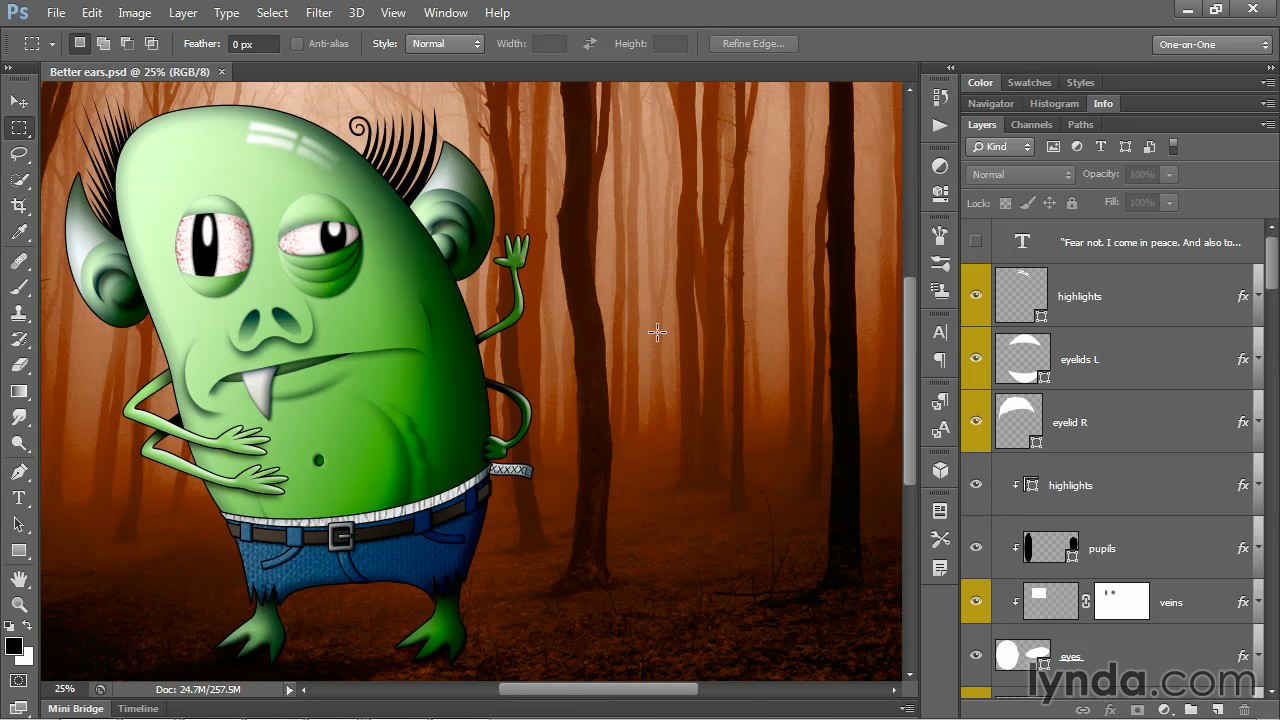
Task: Select the Eyedropper tool
Action: 19,233
